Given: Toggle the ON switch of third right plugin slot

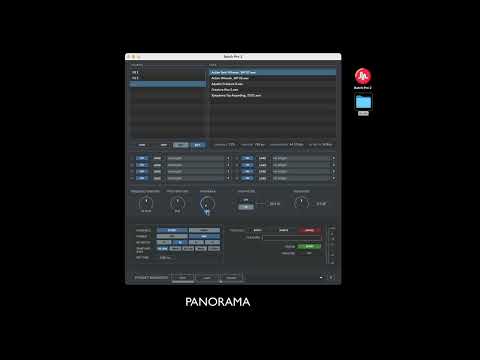Looking at the screenshot, I should point(247,172).
